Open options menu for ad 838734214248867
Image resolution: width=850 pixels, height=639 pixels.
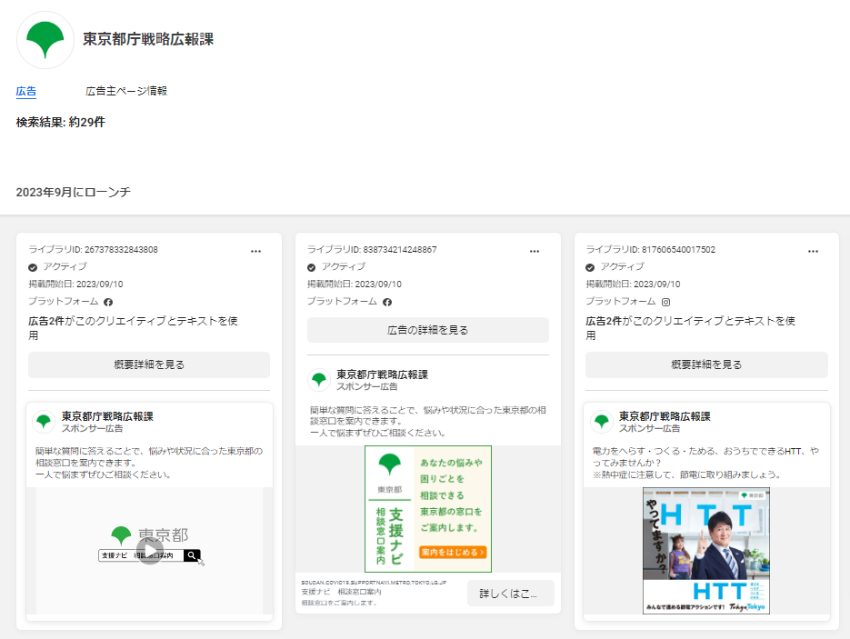[x=535, y=251]
